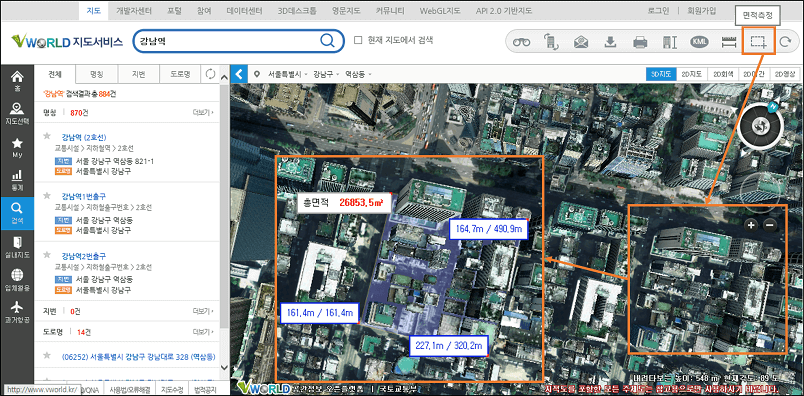Select the 지번 results tab
This screenshot has width=804, height=396.
138,74
